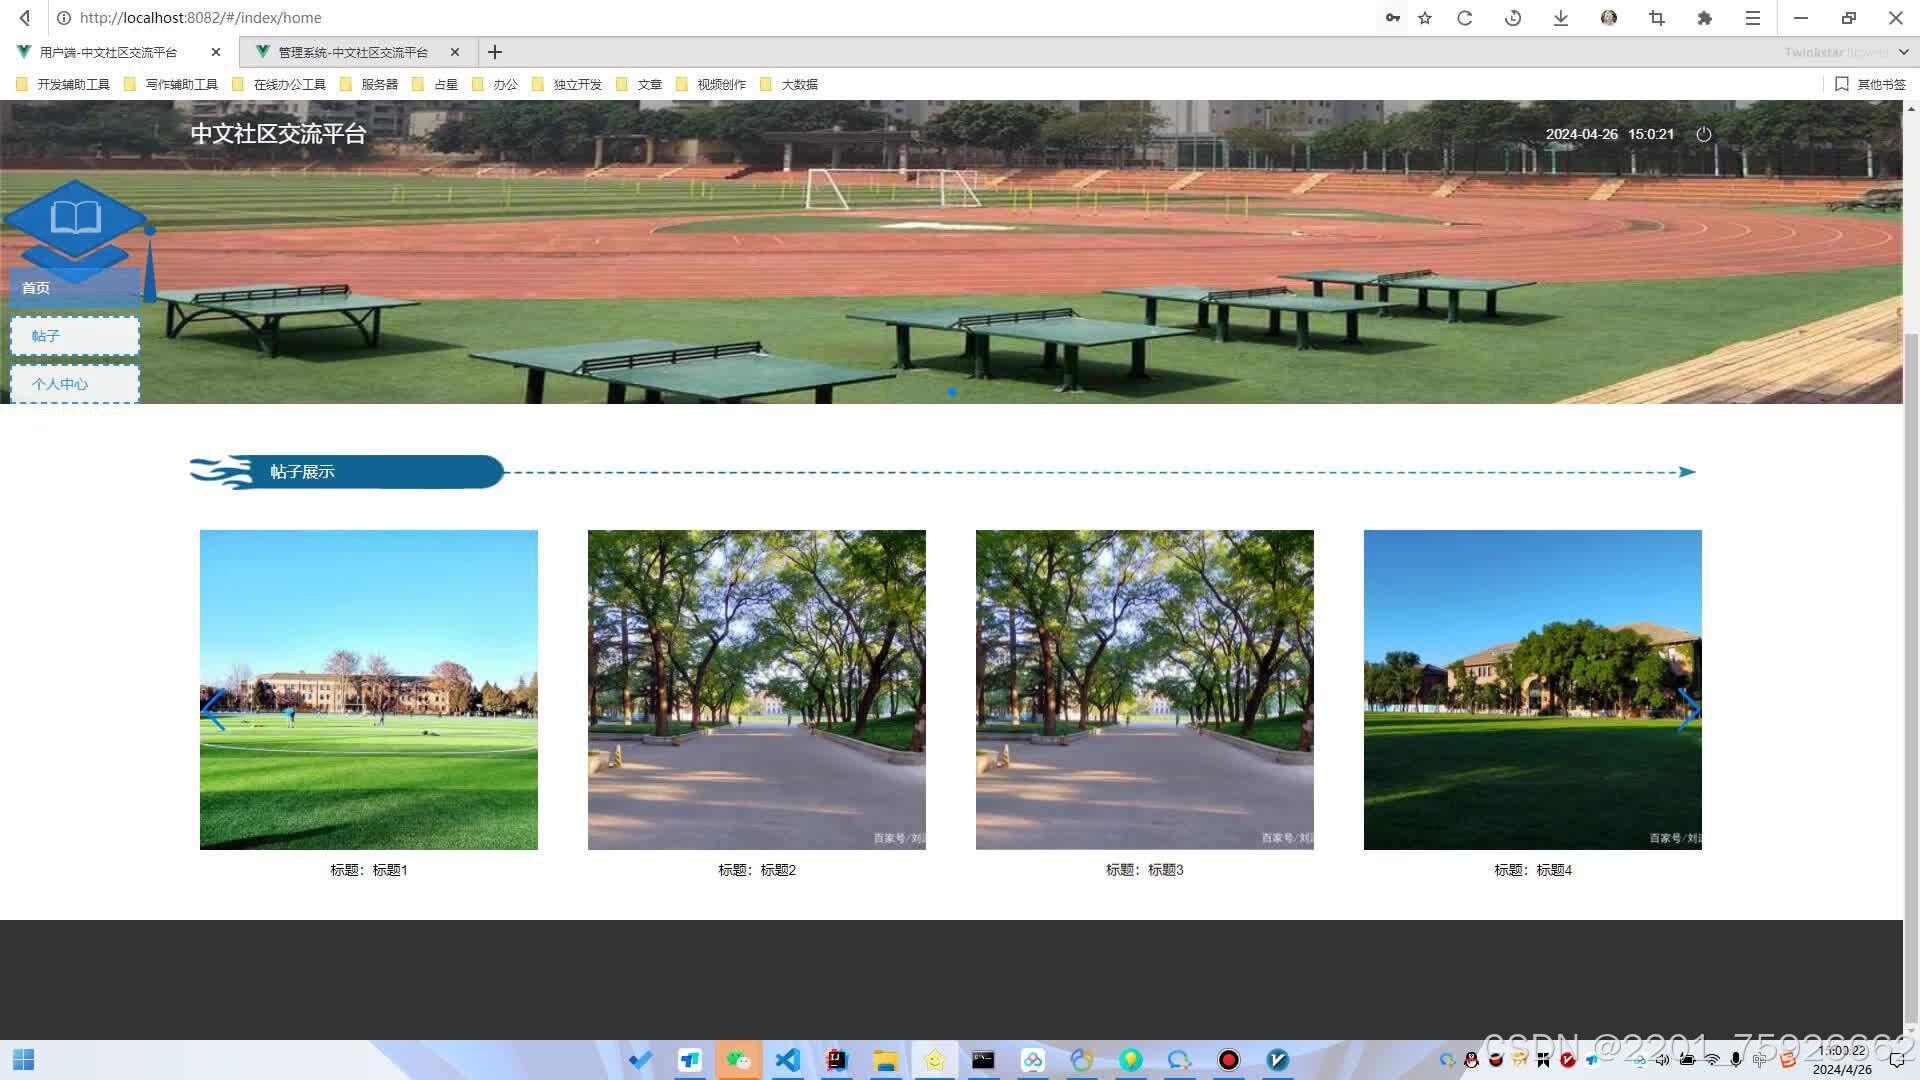Click the banner carousel indicator dot

[952, 392]
